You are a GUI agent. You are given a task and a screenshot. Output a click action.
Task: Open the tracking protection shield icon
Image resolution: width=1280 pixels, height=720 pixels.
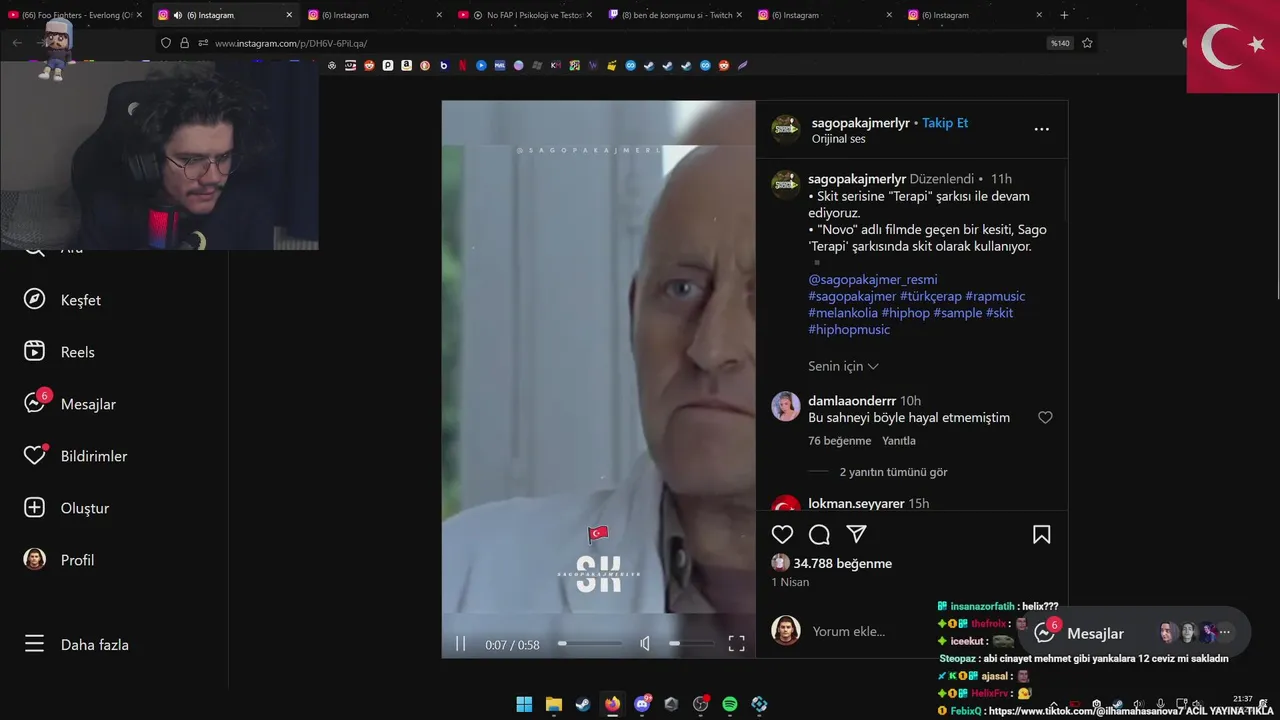tap(166, 43)
